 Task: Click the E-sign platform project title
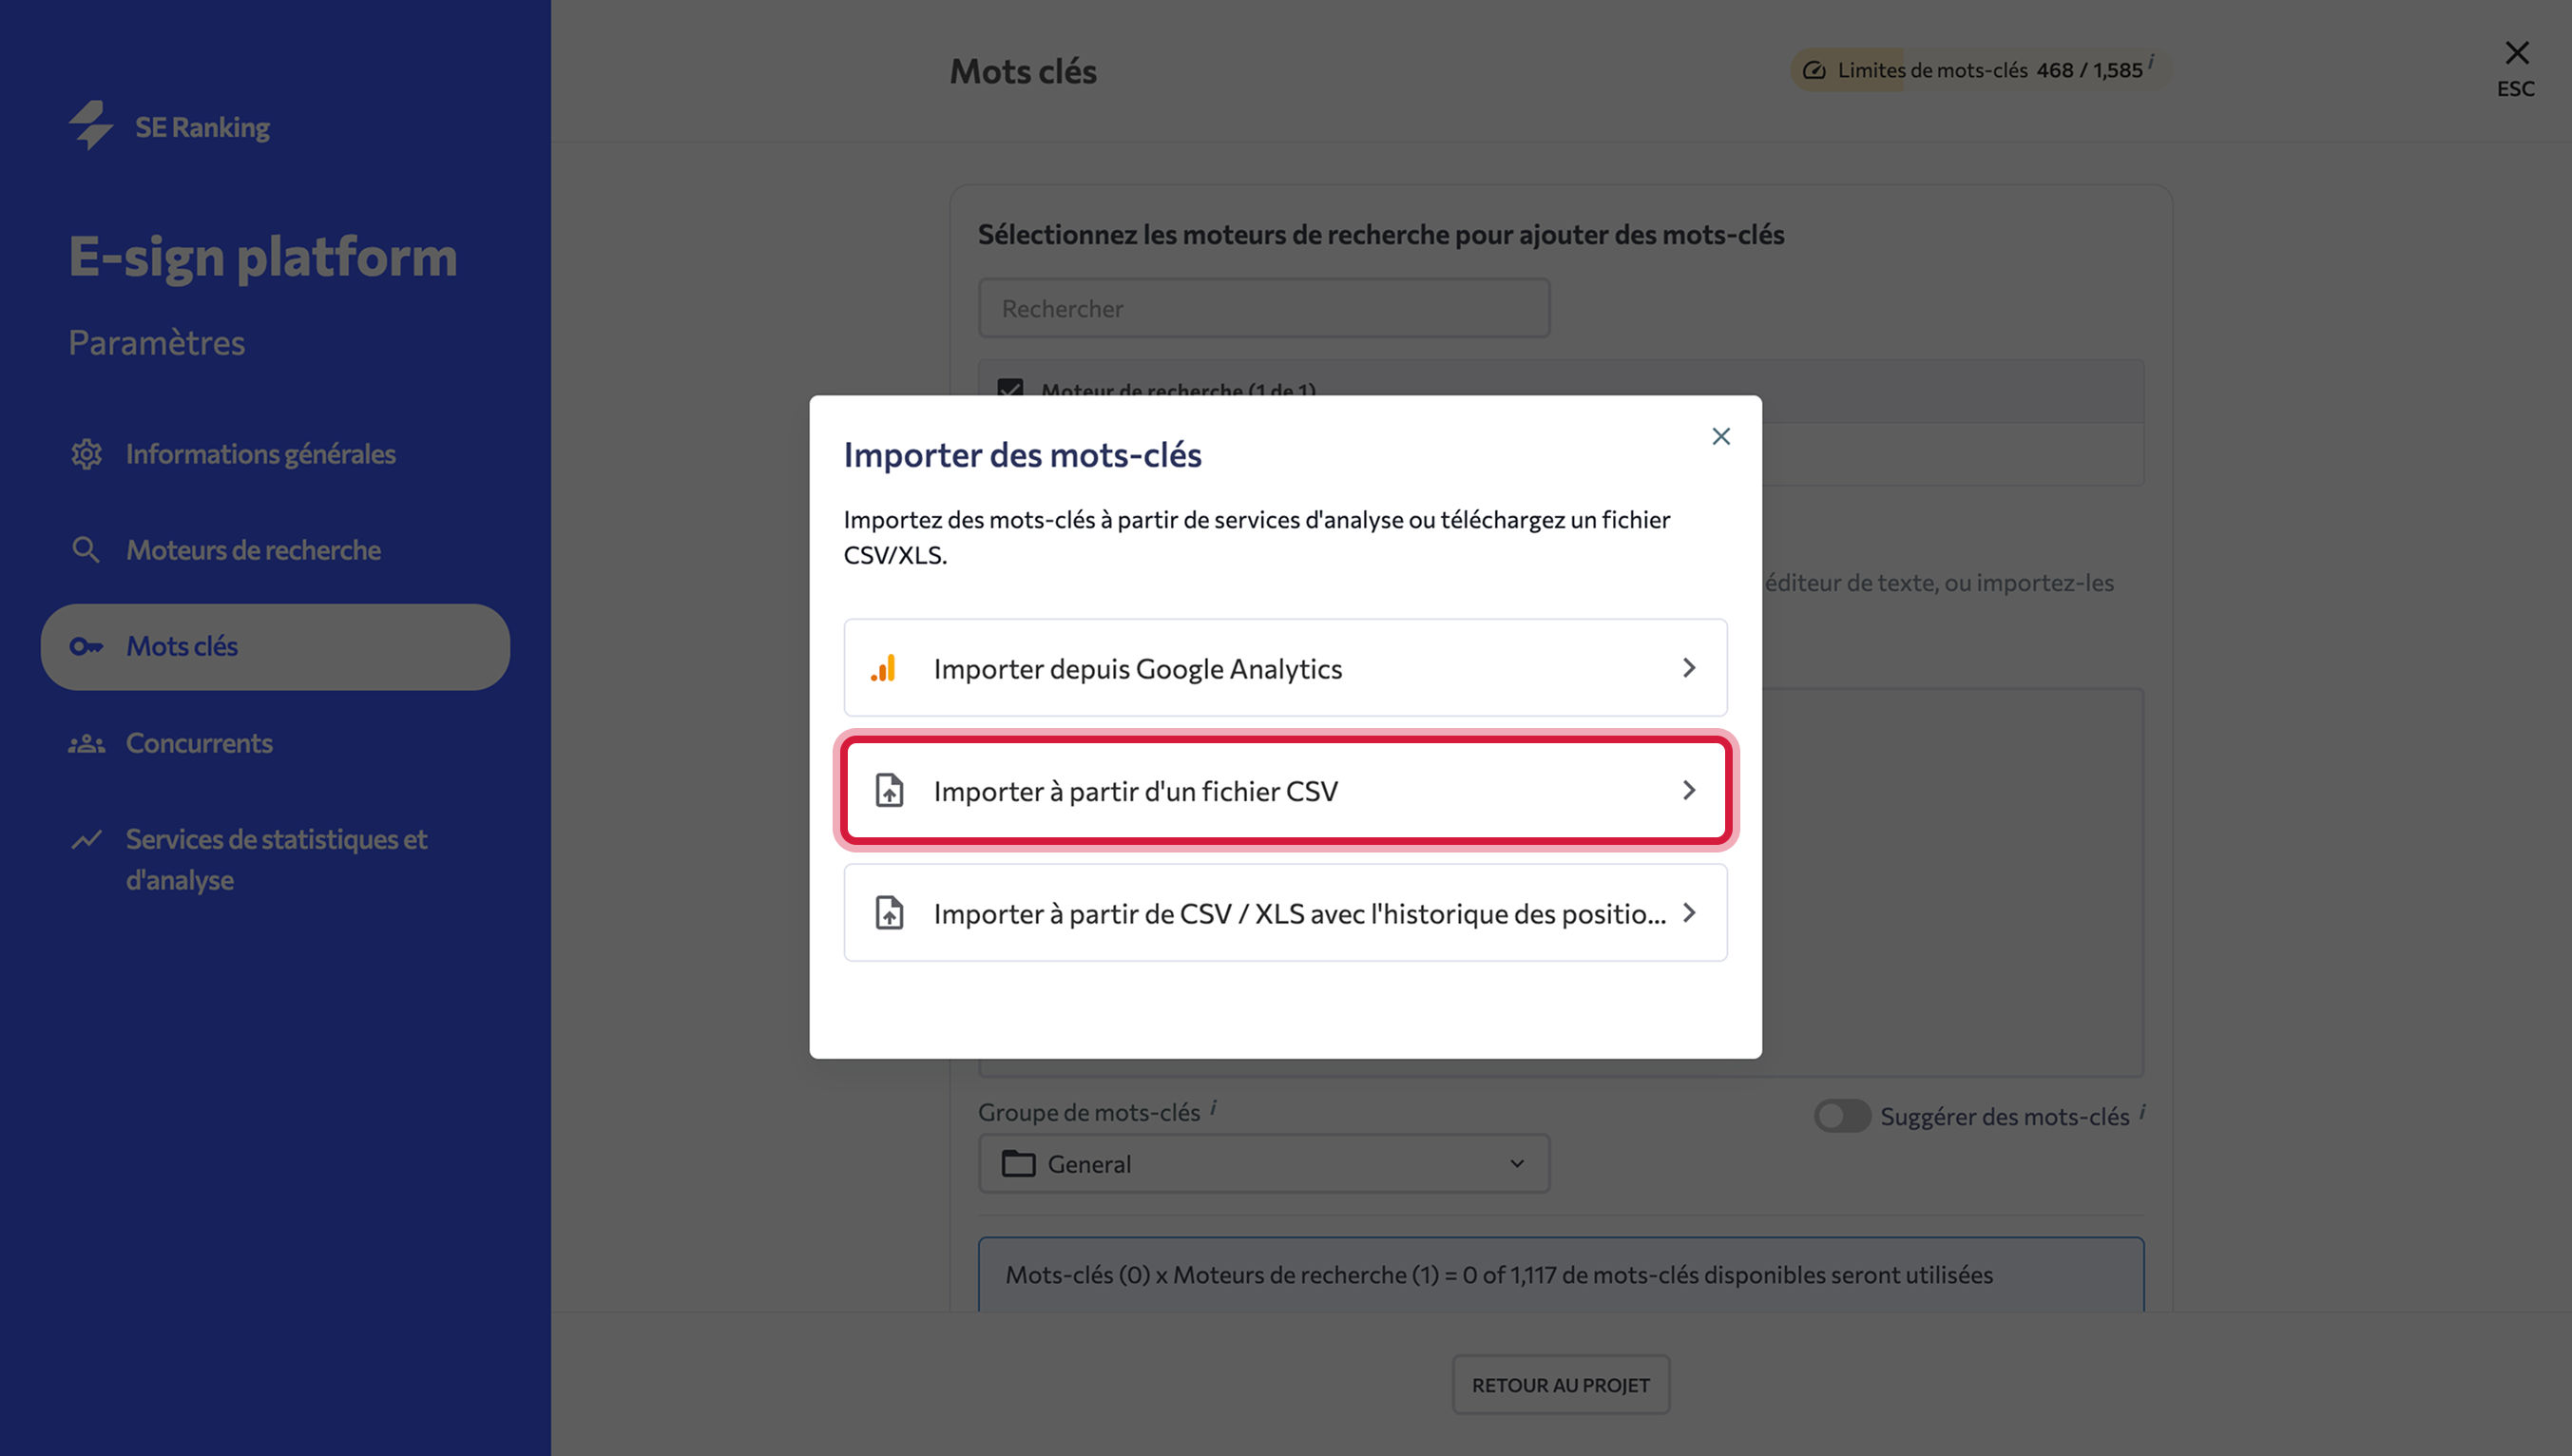(263, 257)
